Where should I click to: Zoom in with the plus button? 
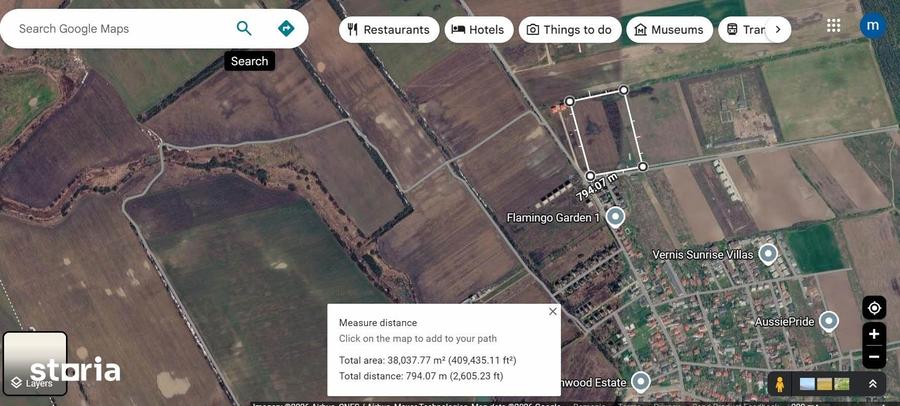click(874, 334)
